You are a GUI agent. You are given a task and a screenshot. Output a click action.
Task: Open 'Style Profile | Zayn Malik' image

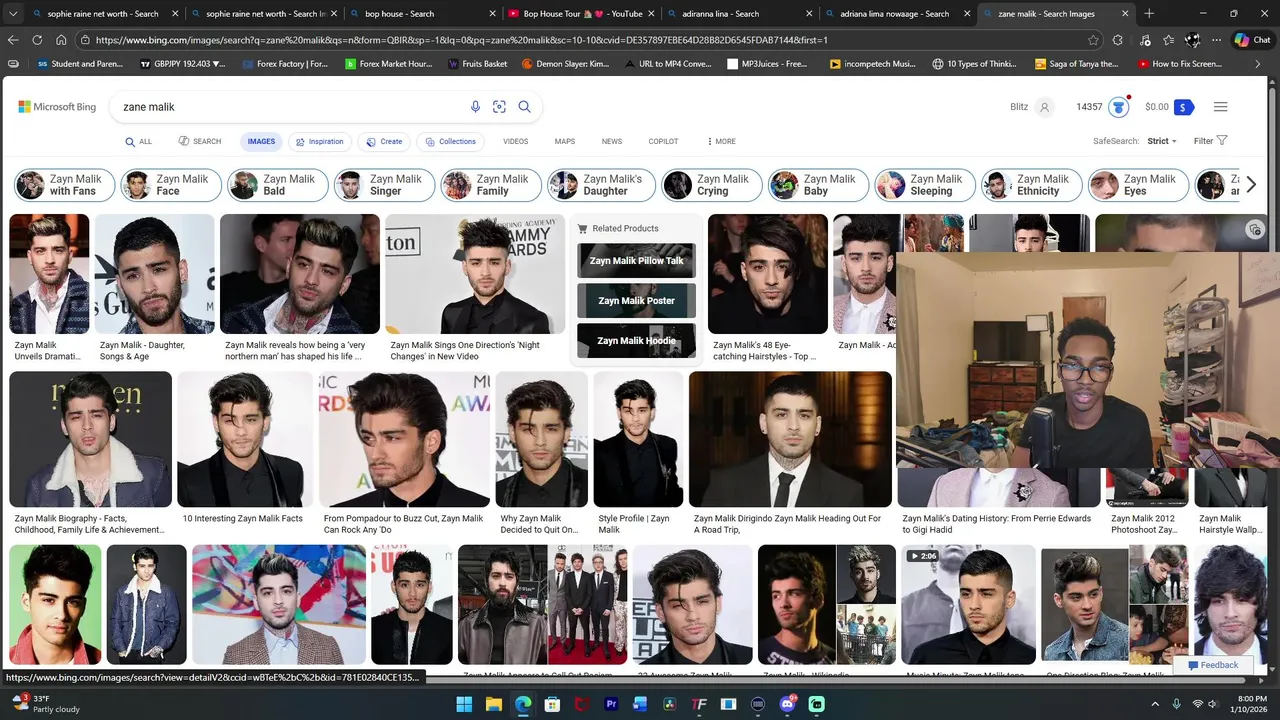click(638, 439)
